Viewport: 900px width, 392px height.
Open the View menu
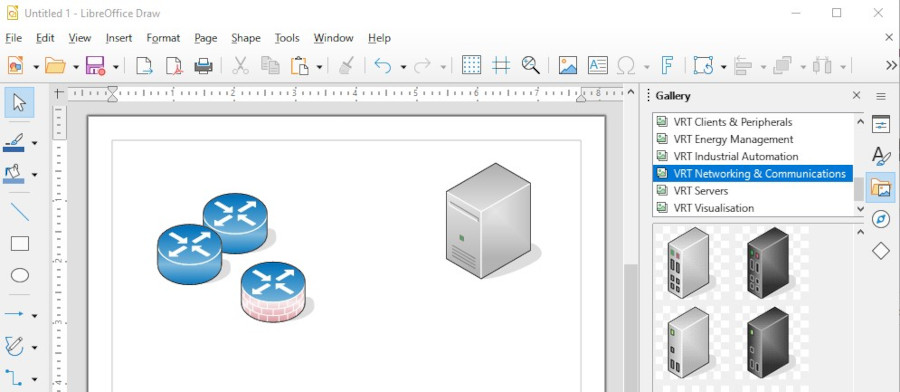coord(80,38)
